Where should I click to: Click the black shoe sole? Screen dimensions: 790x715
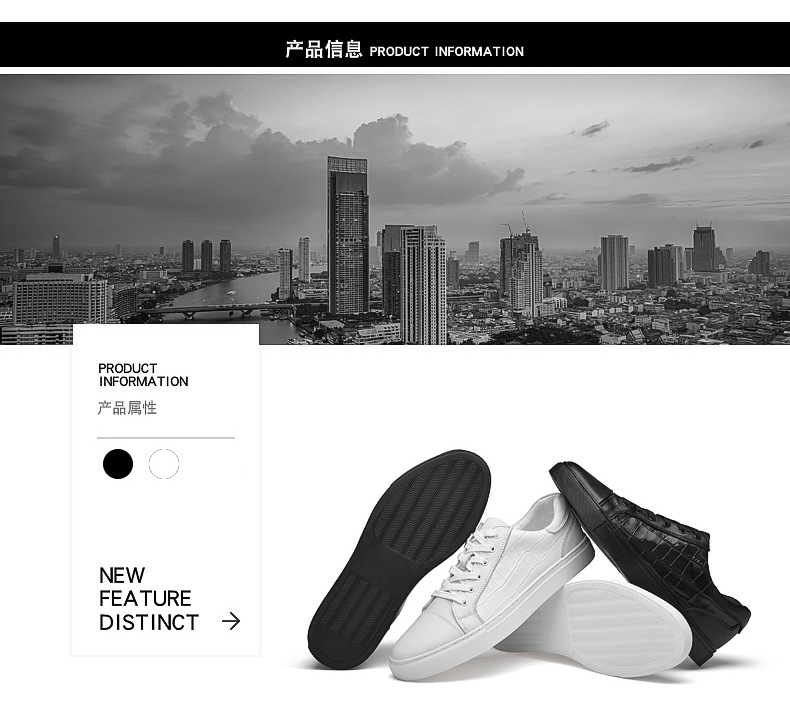(399, 558)
